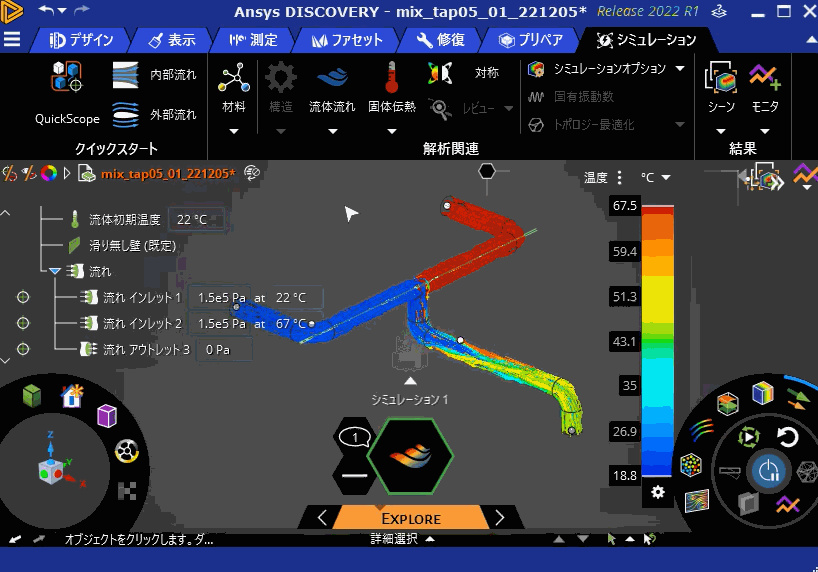The image size is (818, 572).
Task: Switch to the 測定 tab
Action: click(x=253, y=40)
